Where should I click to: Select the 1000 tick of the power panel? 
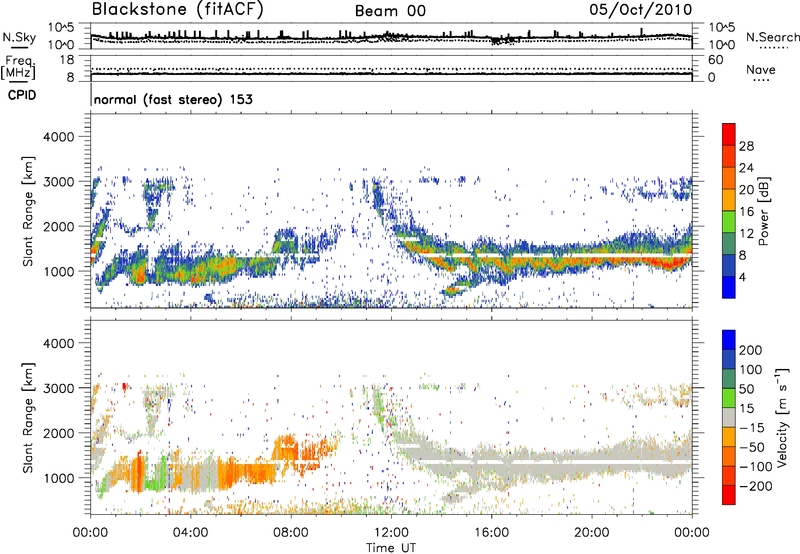pos(59,271)
